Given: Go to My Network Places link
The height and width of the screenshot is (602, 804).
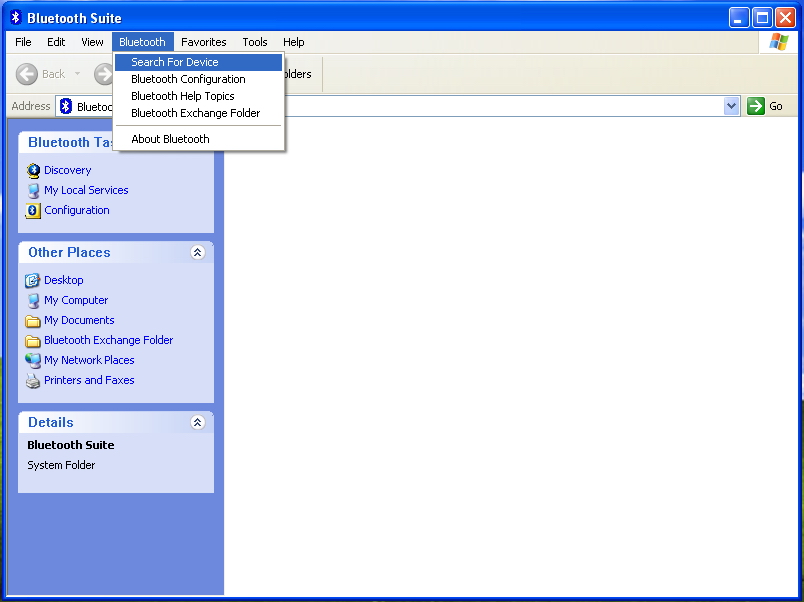Looking at the screenshot, I should [x=89, y=360].
